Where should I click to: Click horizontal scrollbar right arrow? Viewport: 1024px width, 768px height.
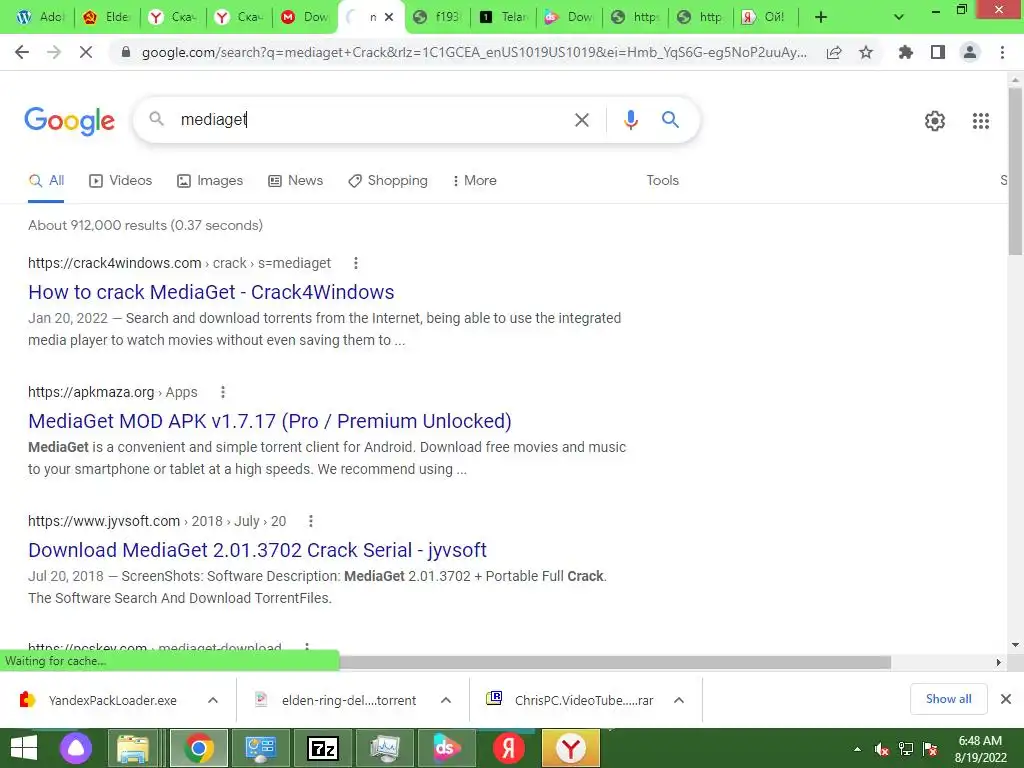998,662
